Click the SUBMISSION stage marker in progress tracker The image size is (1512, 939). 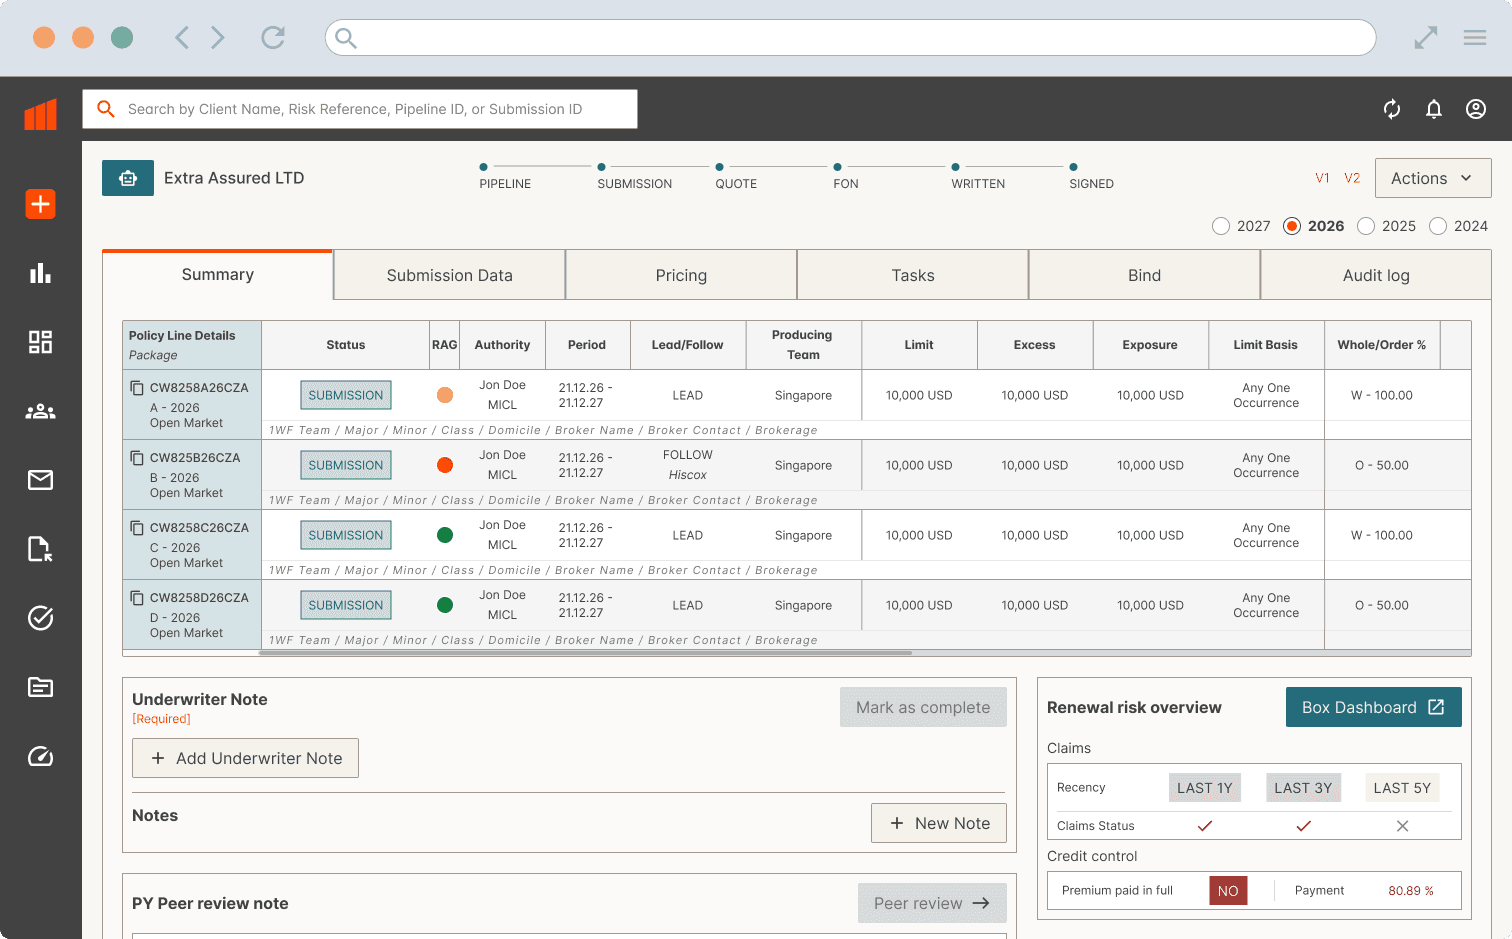pyautogui.click(x=602, y=167)
